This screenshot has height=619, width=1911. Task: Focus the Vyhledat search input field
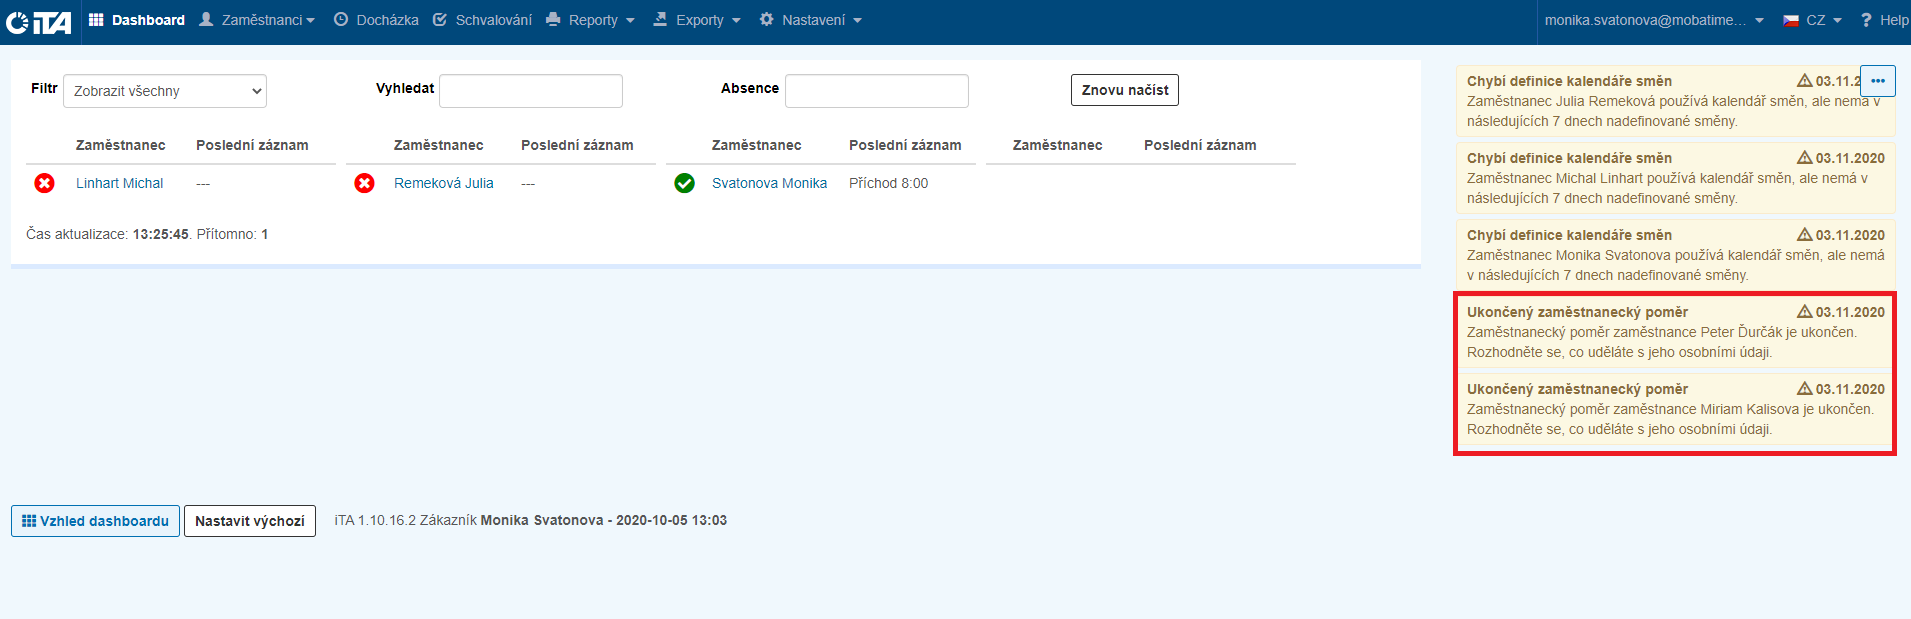531,91
